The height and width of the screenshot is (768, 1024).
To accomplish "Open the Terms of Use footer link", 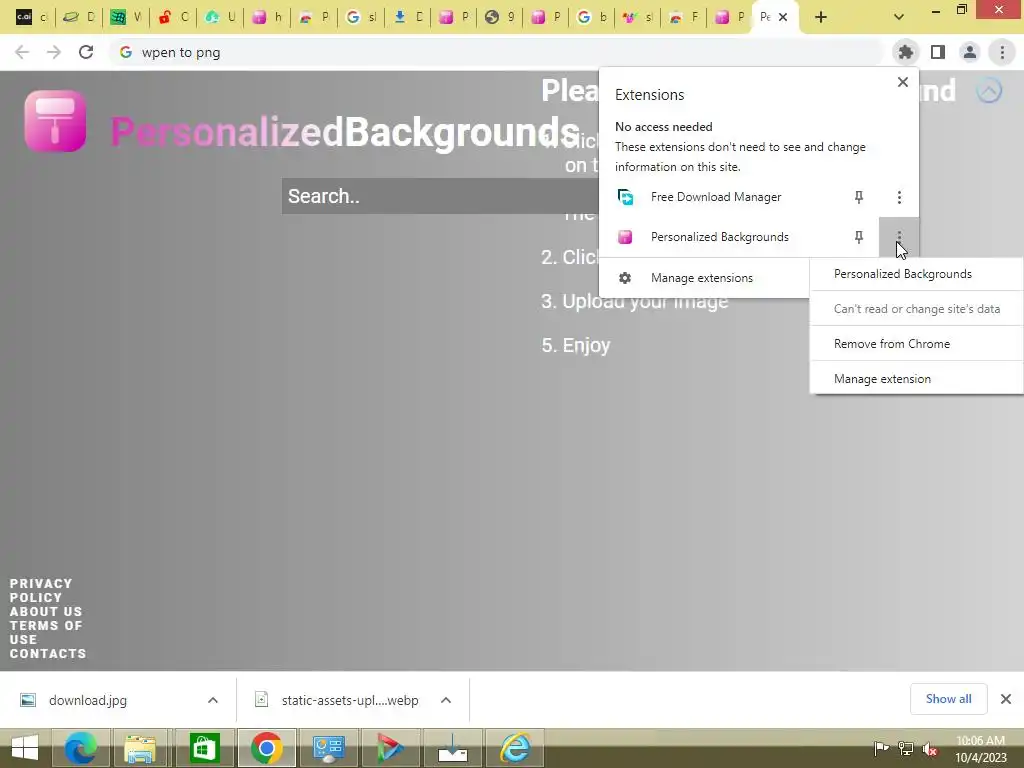I will (x=46, y=633).
